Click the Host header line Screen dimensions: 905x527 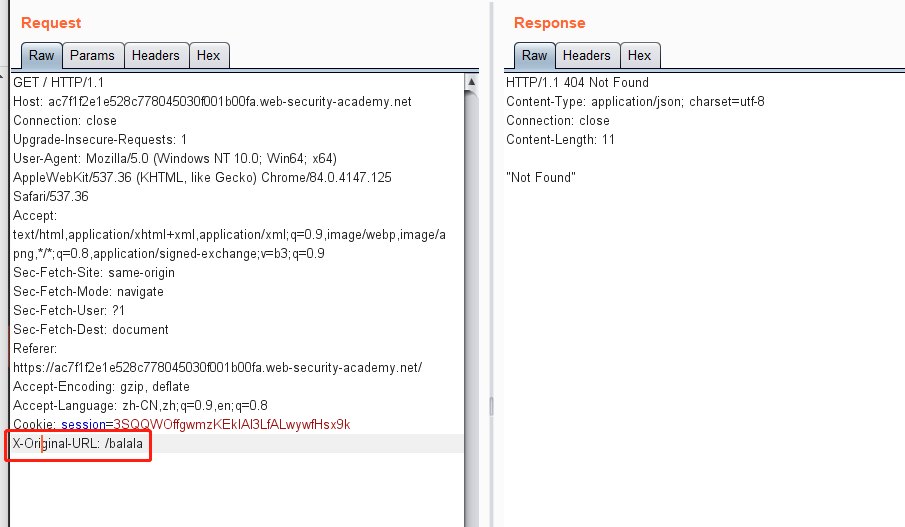[x=212, y=102]
